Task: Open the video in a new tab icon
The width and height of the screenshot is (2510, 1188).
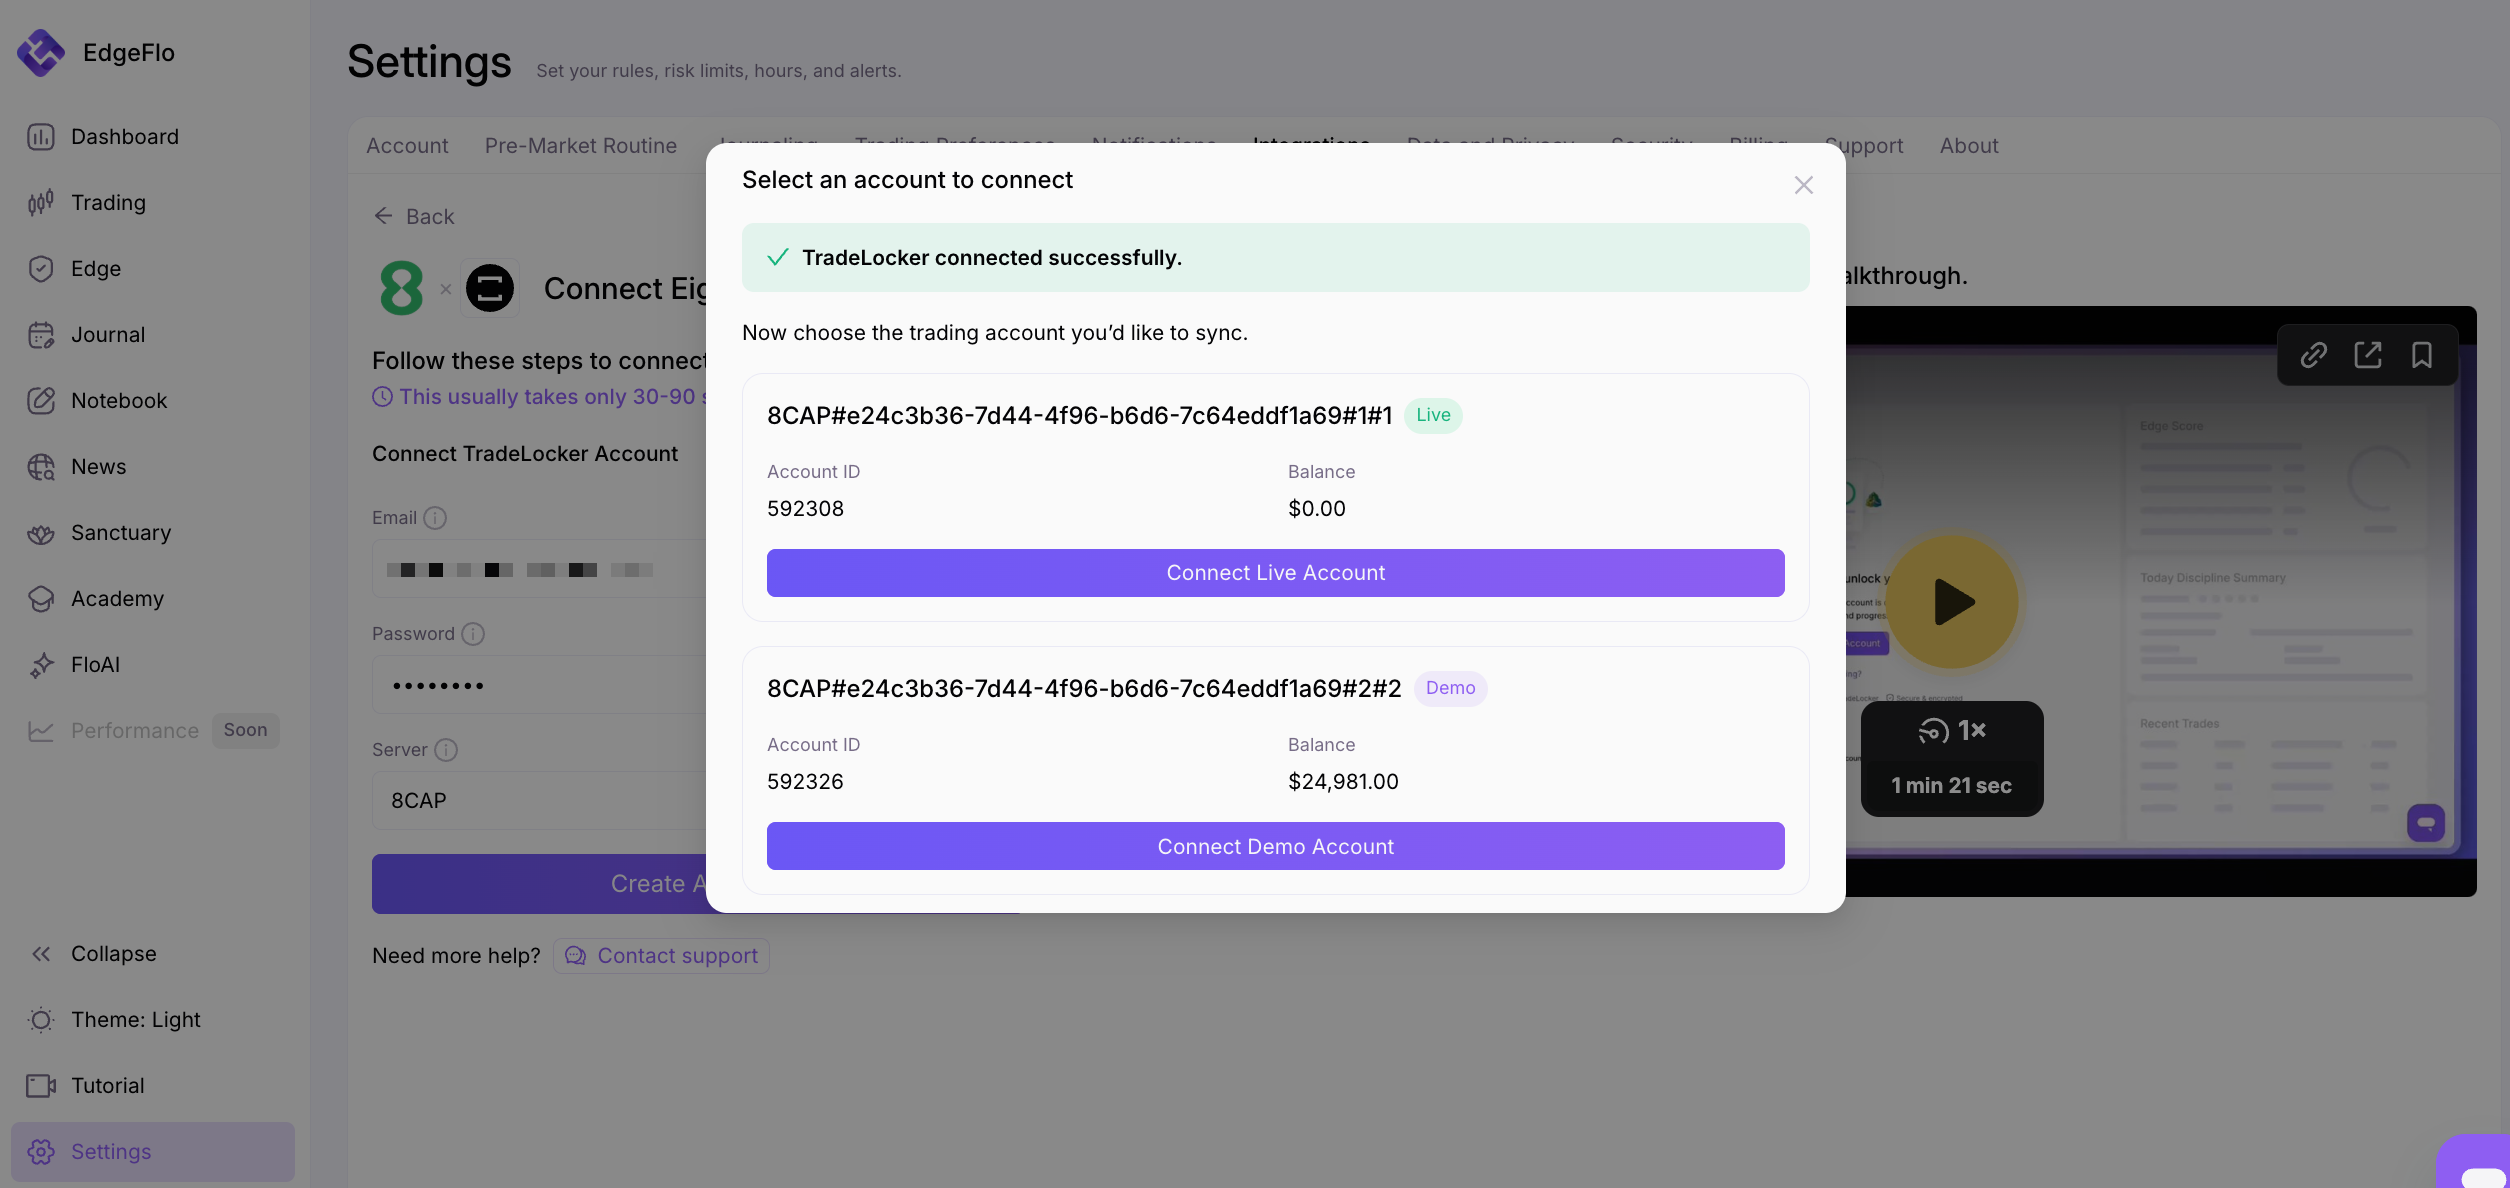Action: click(x=2367, y=355)
